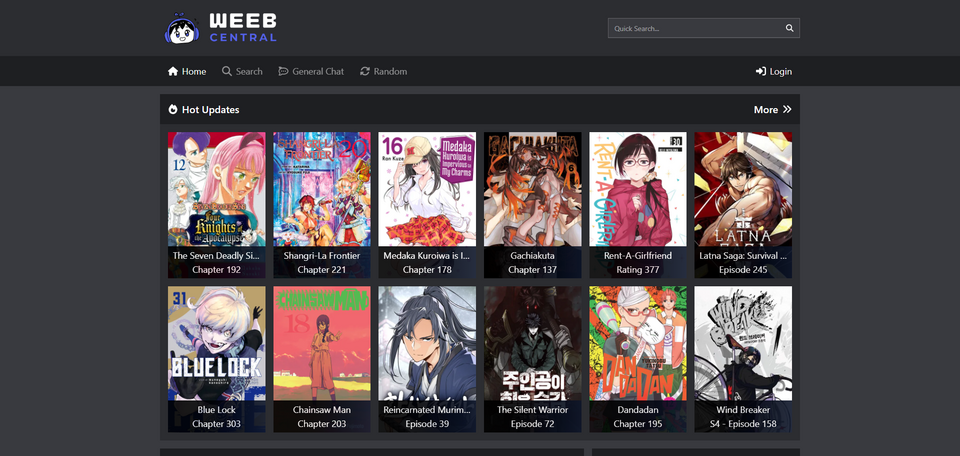Click the 'Shangri-La Frontier' title text
The width and height of the screenshot is (960, 456).
(322, 256)
